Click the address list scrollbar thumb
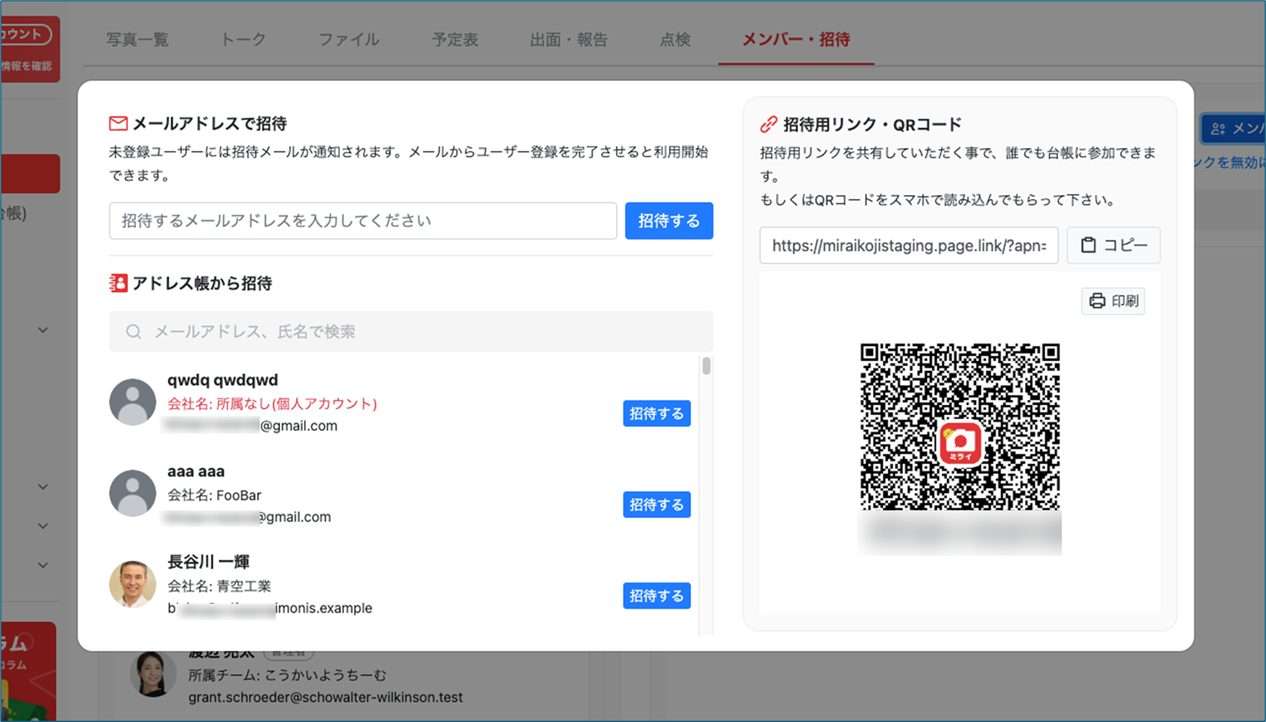The image size is (1266, 722). 707,366
